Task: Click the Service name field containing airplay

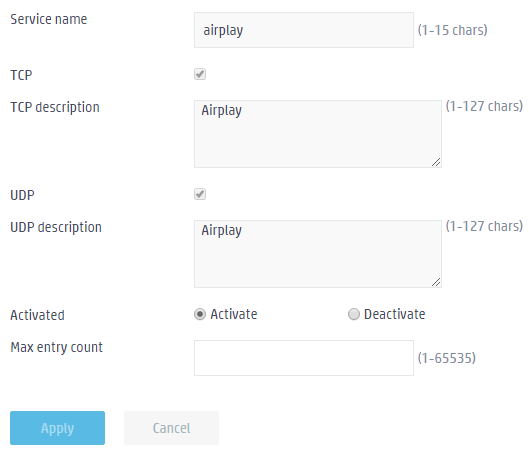Action: [304, 30]
